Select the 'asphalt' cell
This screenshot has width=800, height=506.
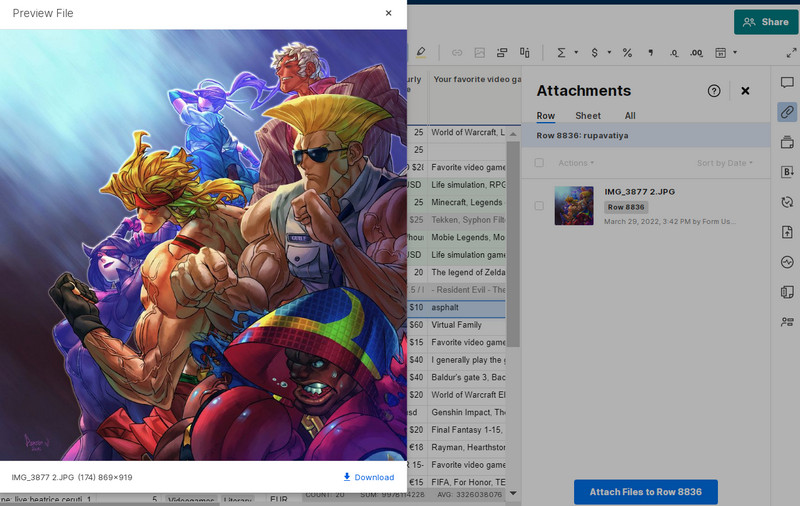coord(467,308)
